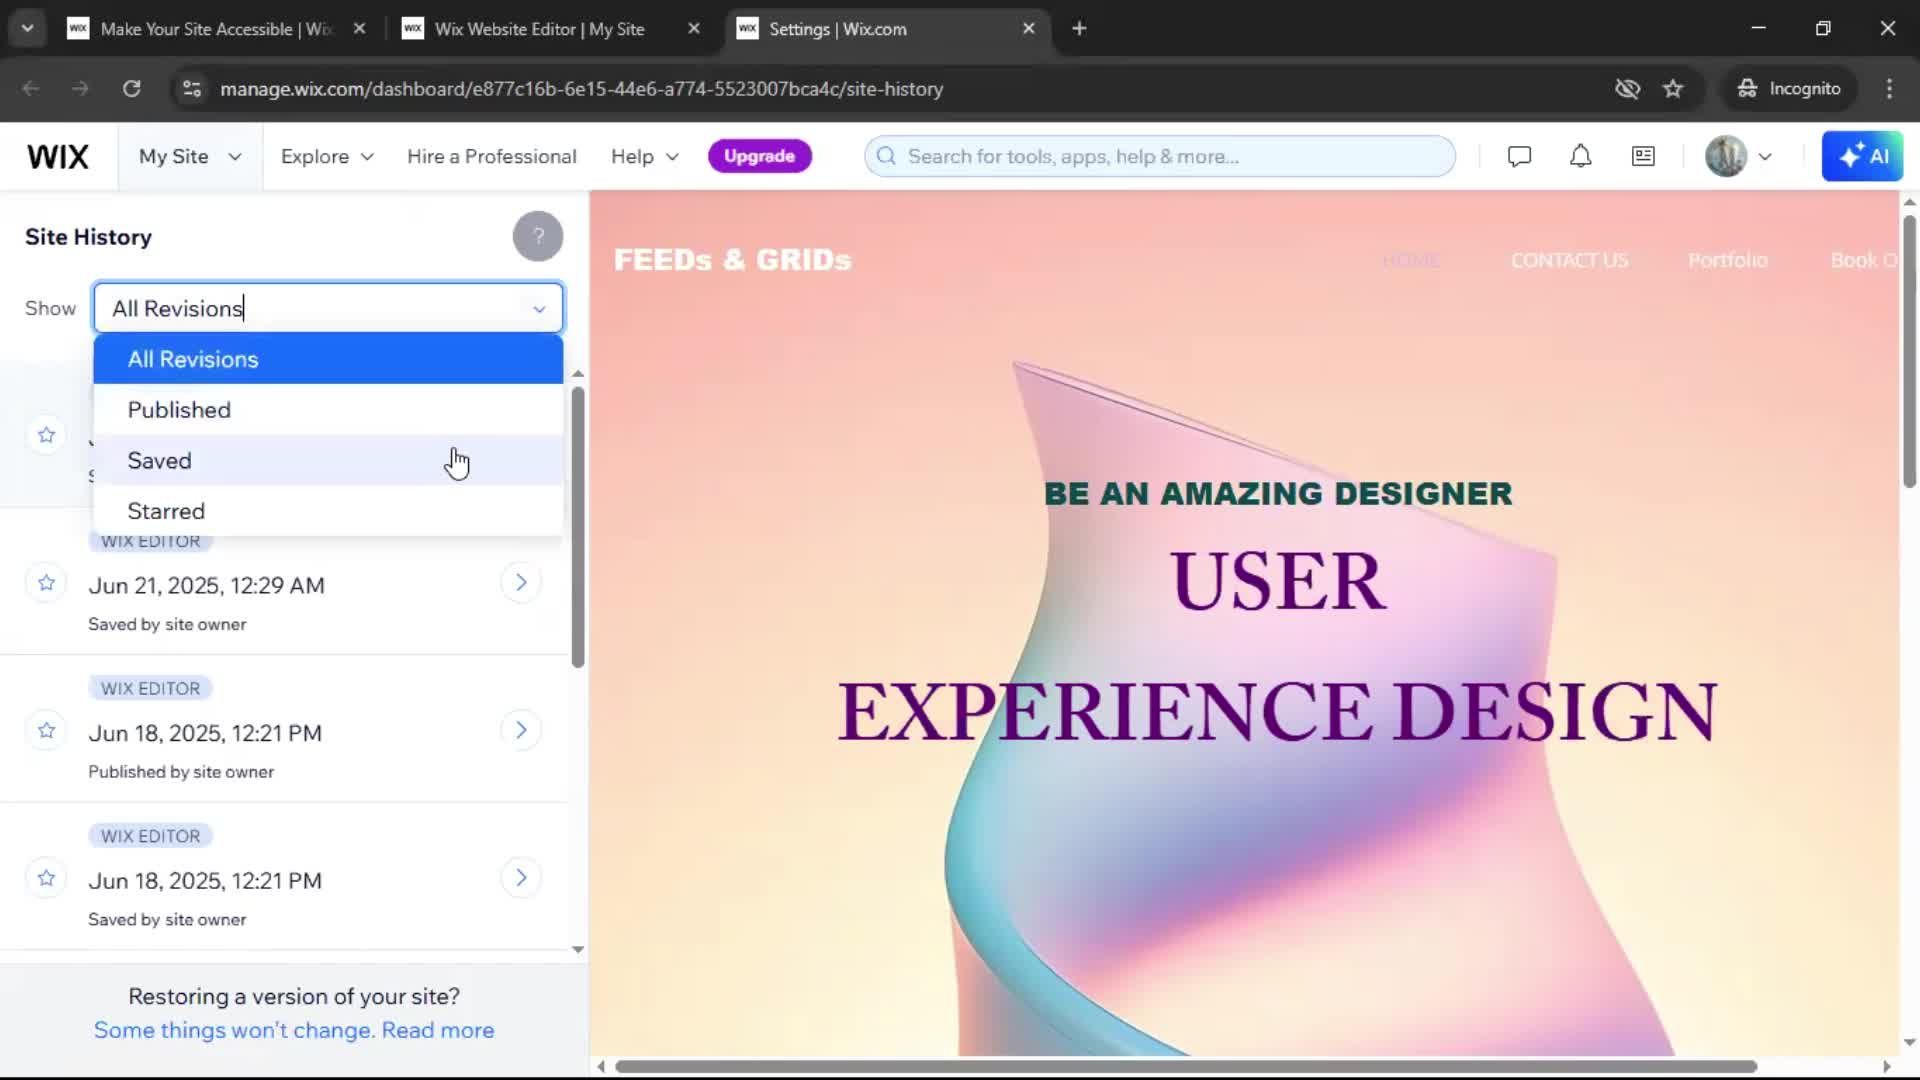Screen dimensions: 1920x1080
Task: Open the chat messages icon
Action: [1519, 157]
